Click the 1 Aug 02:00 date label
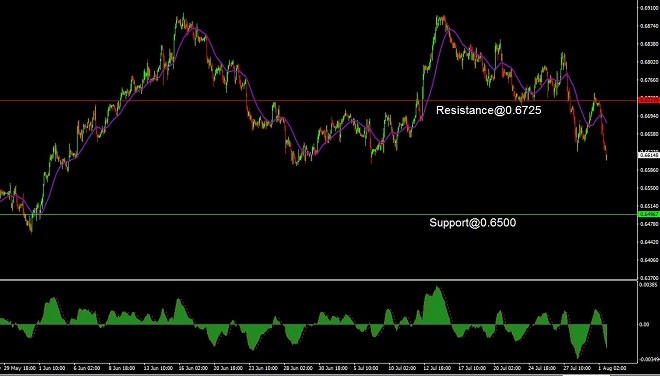This screenshot has width=660, height=376. (612, 368)
